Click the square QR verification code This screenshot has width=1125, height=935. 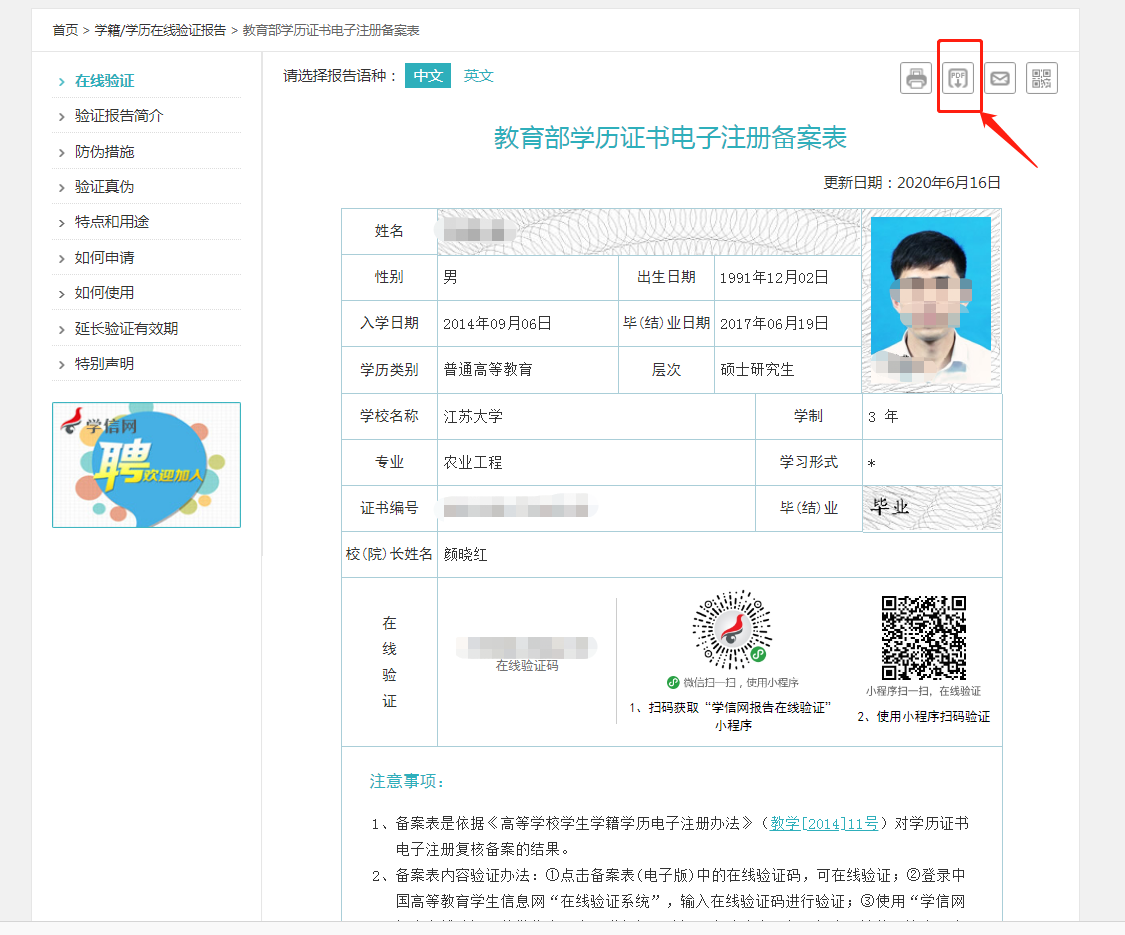tap(923, 637)
